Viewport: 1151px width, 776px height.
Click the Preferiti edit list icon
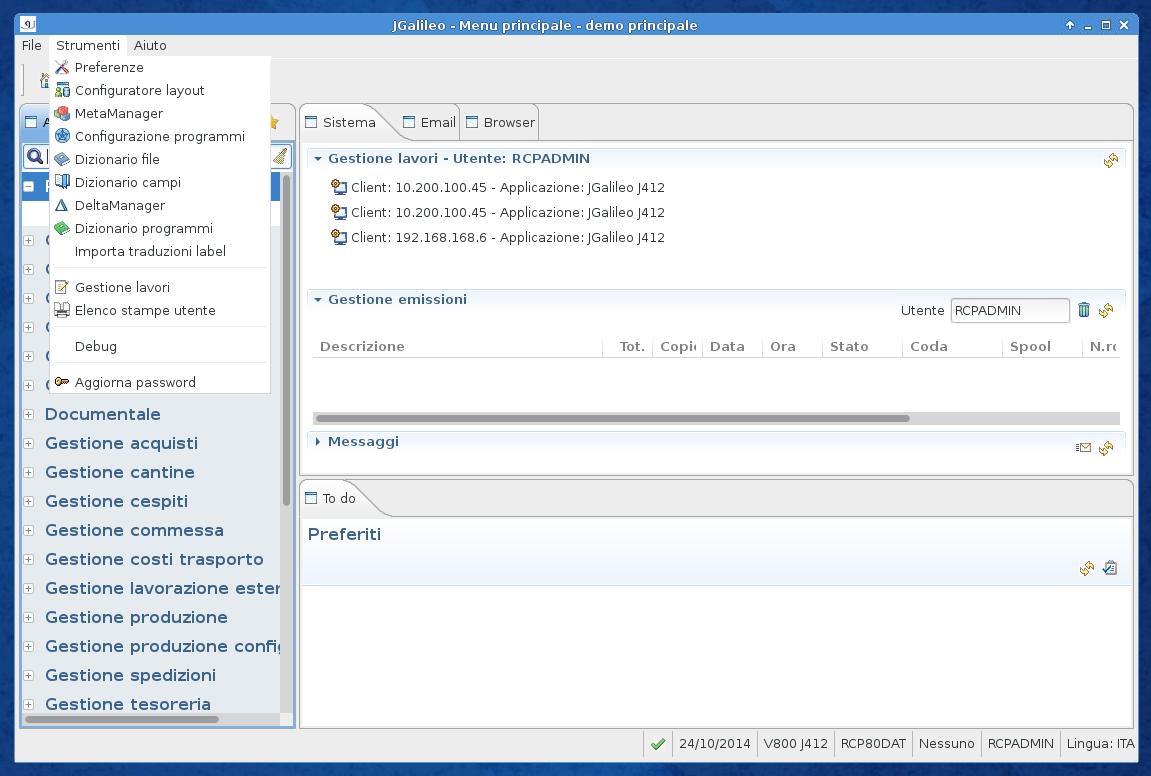point(1110,568)
